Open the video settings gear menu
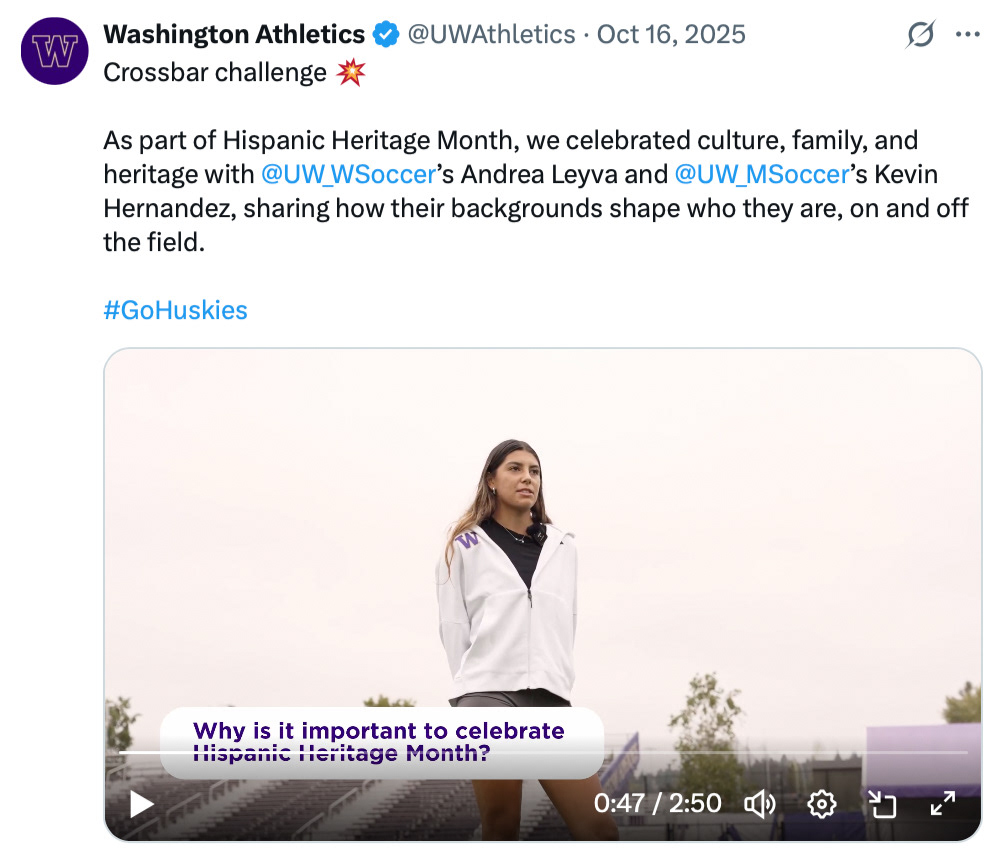This screenshot has width=1006, height=860. [x=822, y=804]
